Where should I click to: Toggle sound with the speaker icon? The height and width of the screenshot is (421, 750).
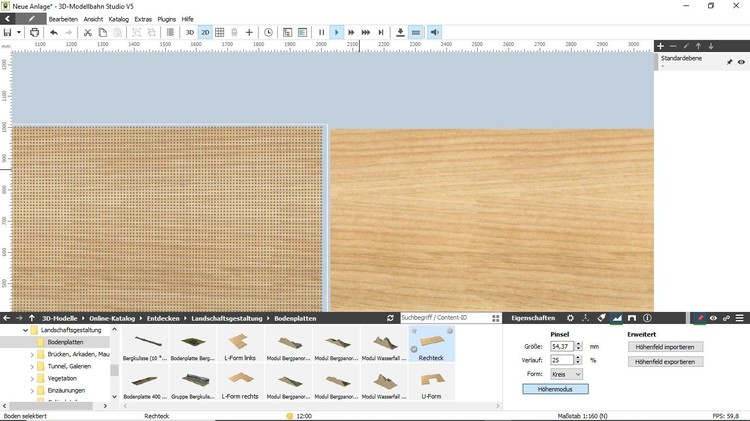[x=435, y=32]
